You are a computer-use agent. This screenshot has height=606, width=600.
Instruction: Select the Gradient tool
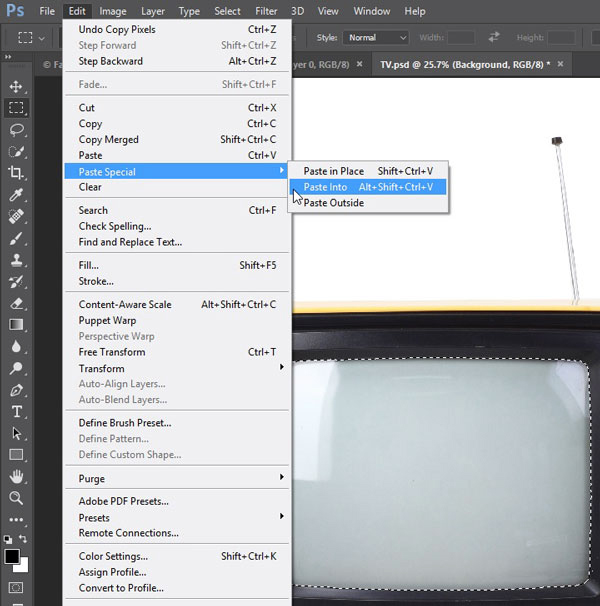pos(16,325)
